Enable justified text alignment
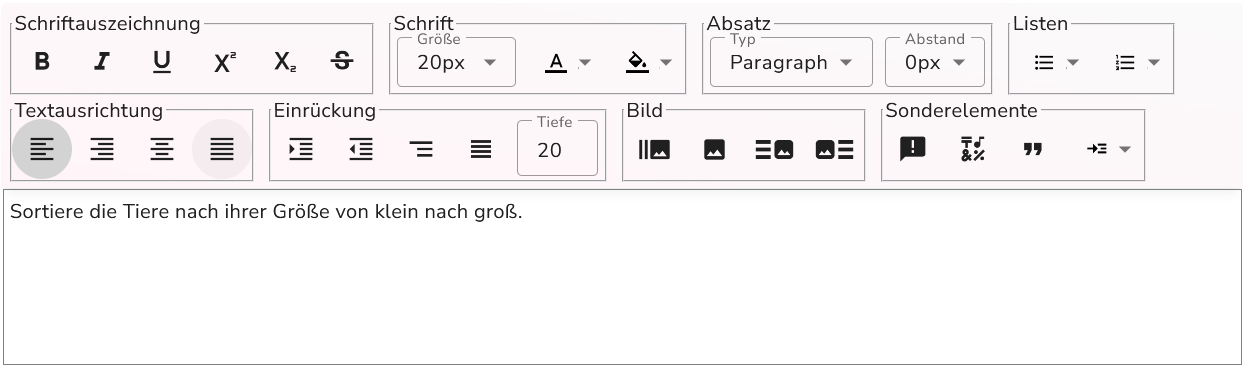The height and width of the screenshot is (367, 1243). (x=222, y=149)
